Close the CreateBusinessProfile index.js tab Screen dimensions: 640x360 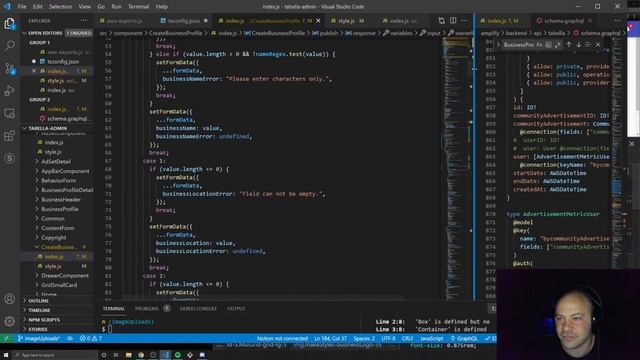318,20
